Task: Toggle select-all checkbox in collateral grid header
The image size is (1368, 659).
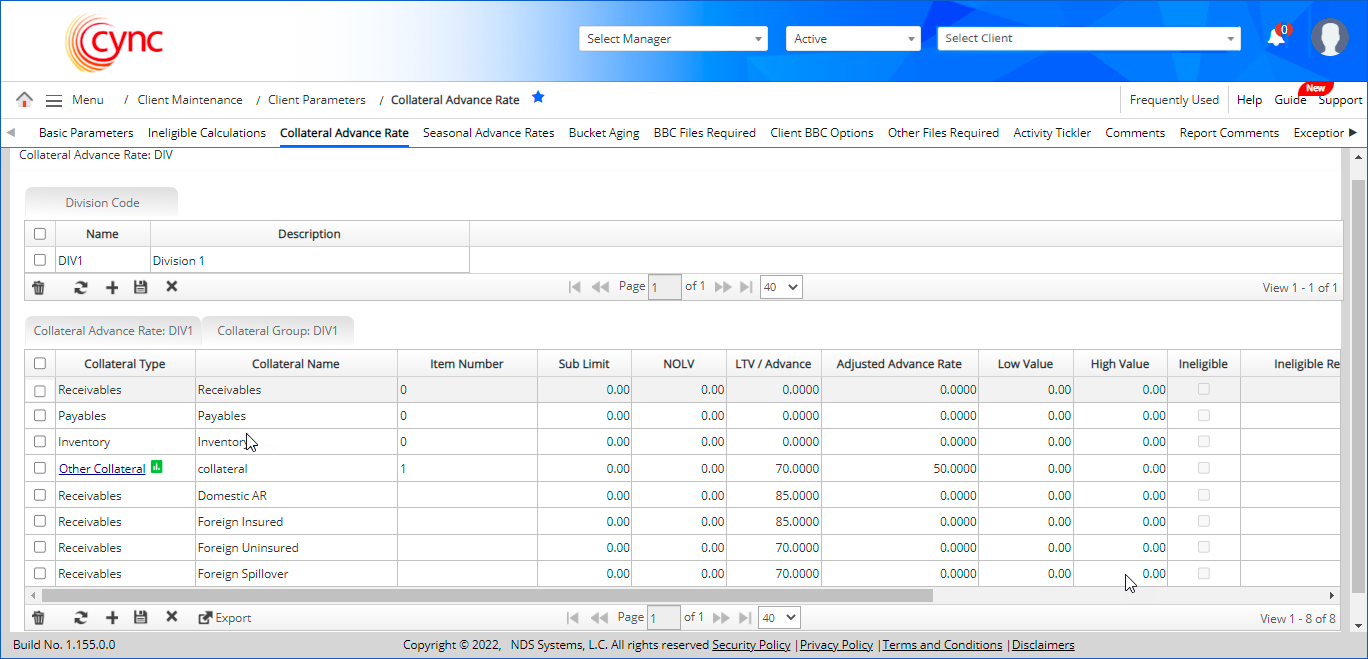Action: tap(40, 364)
